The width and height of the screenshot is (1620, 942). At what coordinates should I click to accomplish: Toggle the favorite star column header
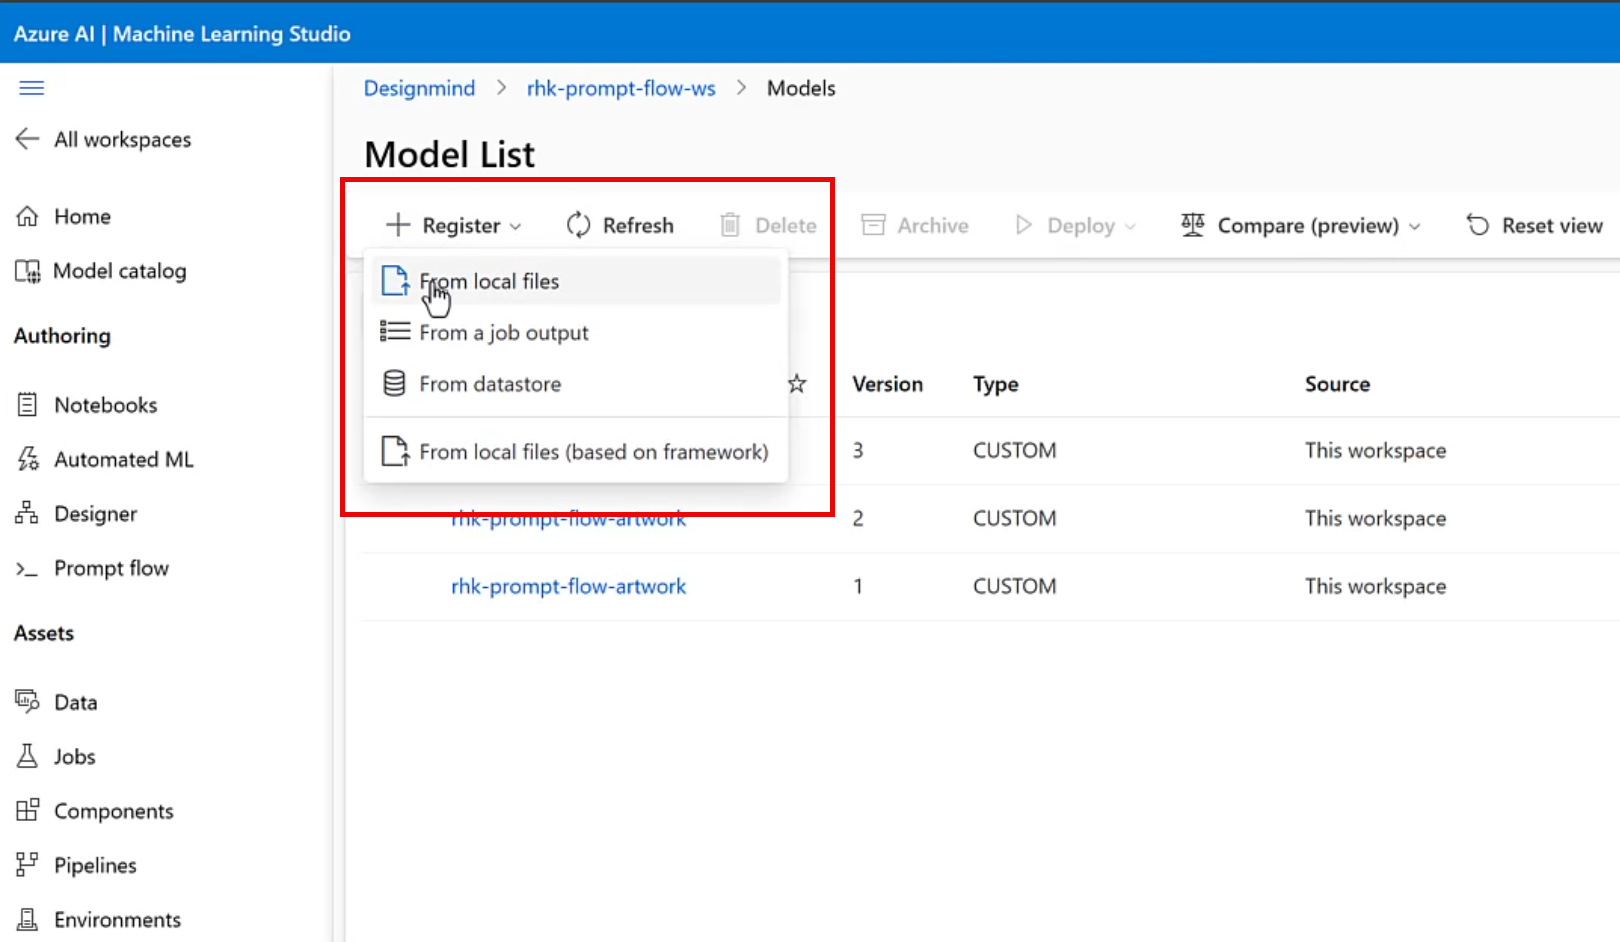(797, 384)
